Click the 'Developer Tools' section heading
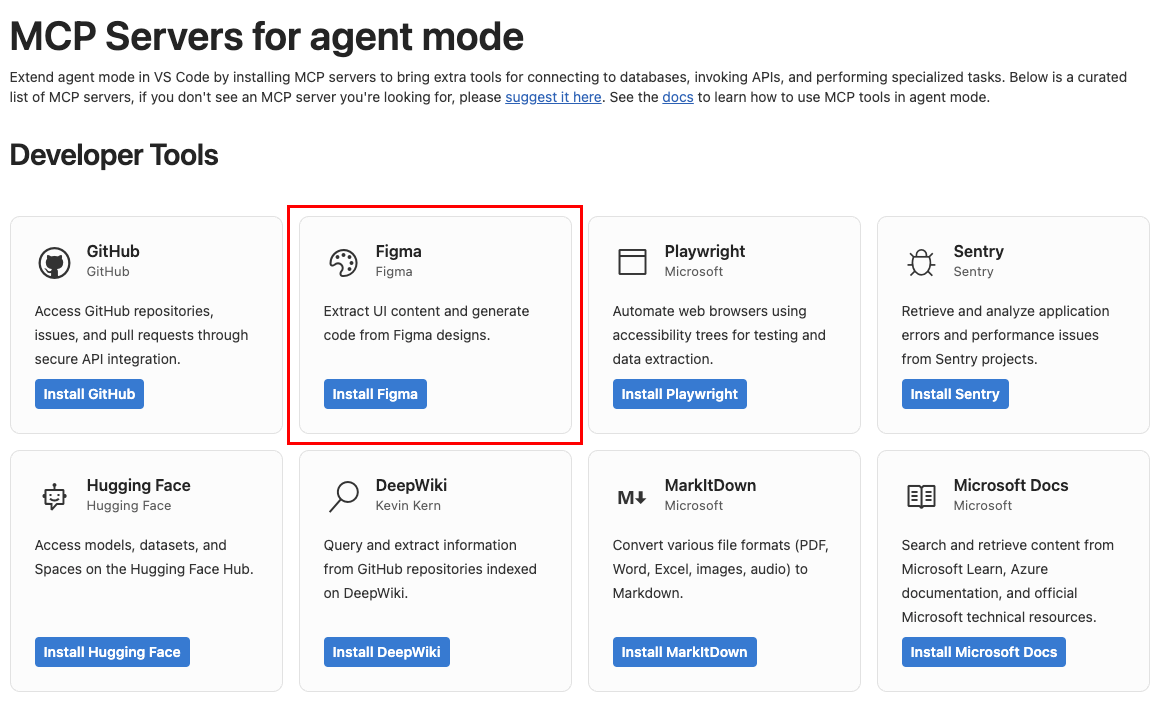The image size is (1163, 703). tap(114, 155)
